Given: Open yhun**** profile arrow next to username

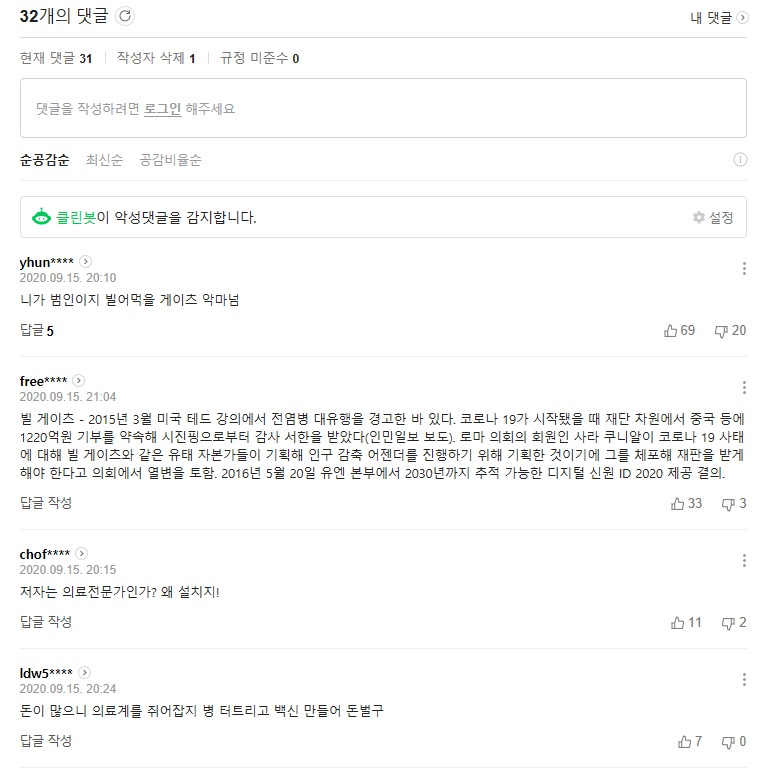Looking at the screenshot, I should tap(85, 262).
